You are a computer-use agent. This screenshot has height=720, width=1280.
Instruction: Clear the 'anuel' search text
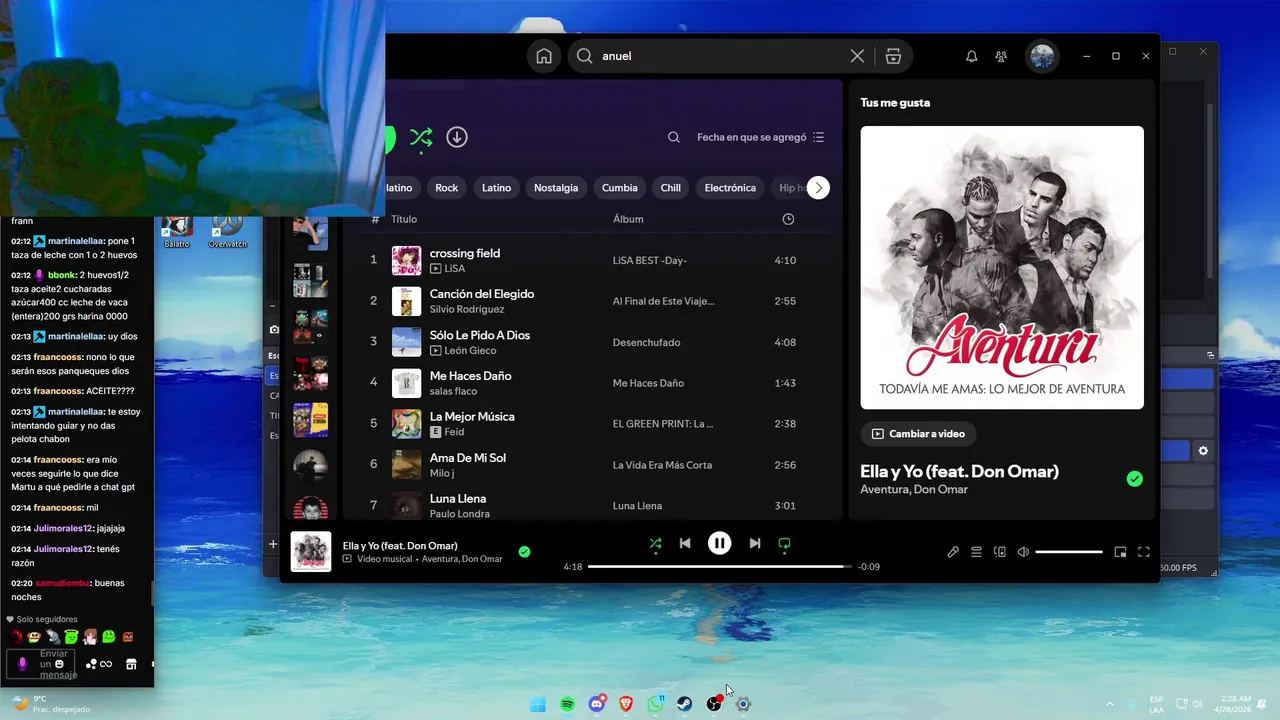(857, 56)
